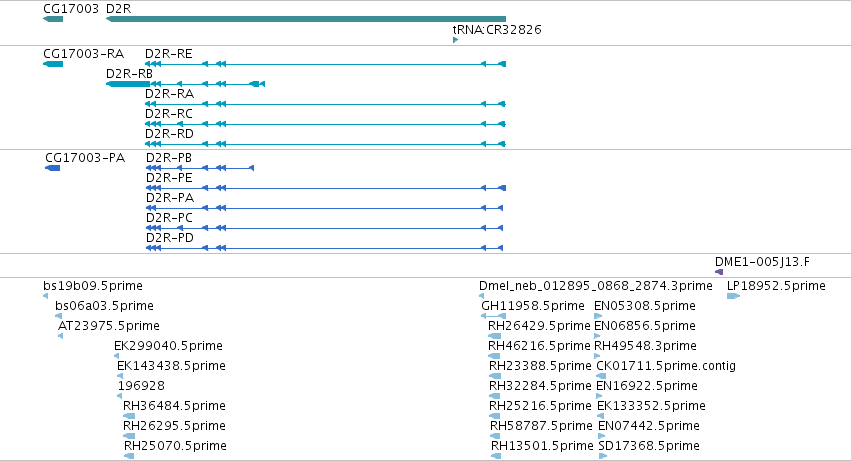The width and height of the screenshot is (851, 461).
Task: Select the D2R-PD protein label
Action: [170, 238]
